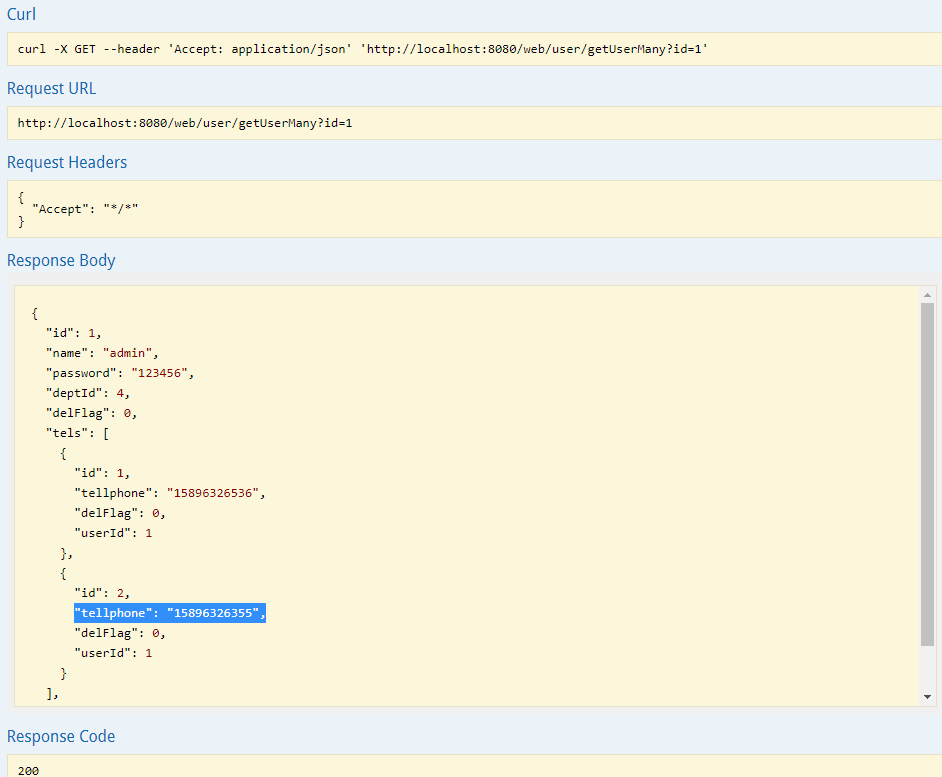Image resolution: width=942 pixels, height=777 pixels.
Task: Click the highlighted tellphone 15896326355 line
Action: point(170,613)
